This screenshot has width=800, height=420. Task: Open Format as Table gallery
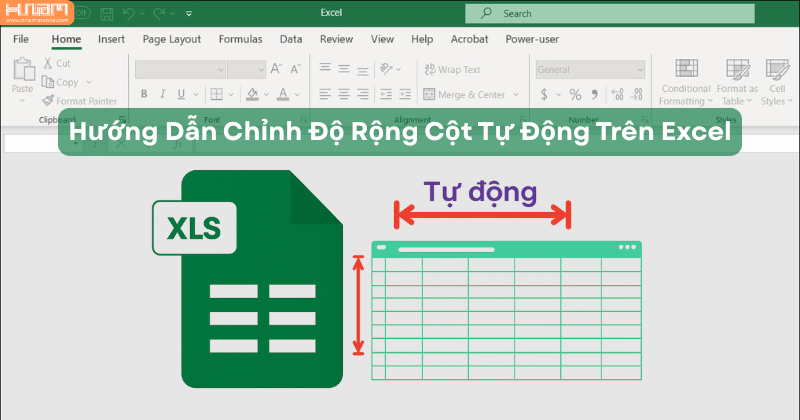coord(737,82)
